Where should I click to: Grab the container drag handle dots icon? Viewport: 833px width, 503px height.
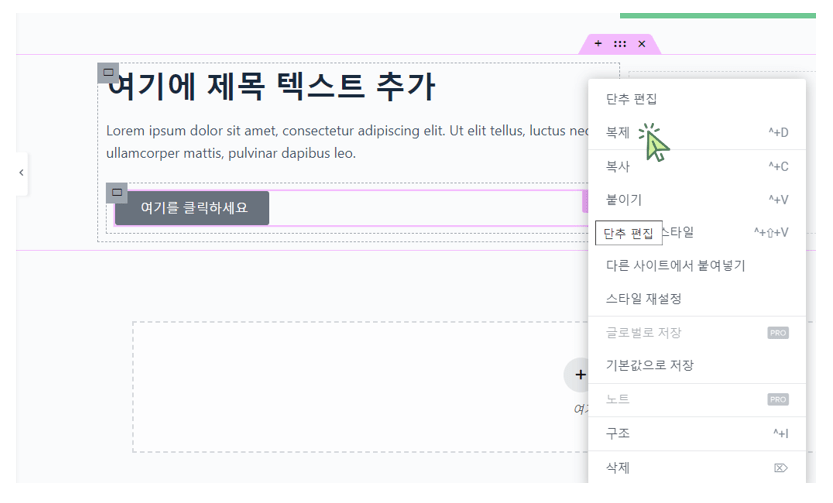coord(620,44)
